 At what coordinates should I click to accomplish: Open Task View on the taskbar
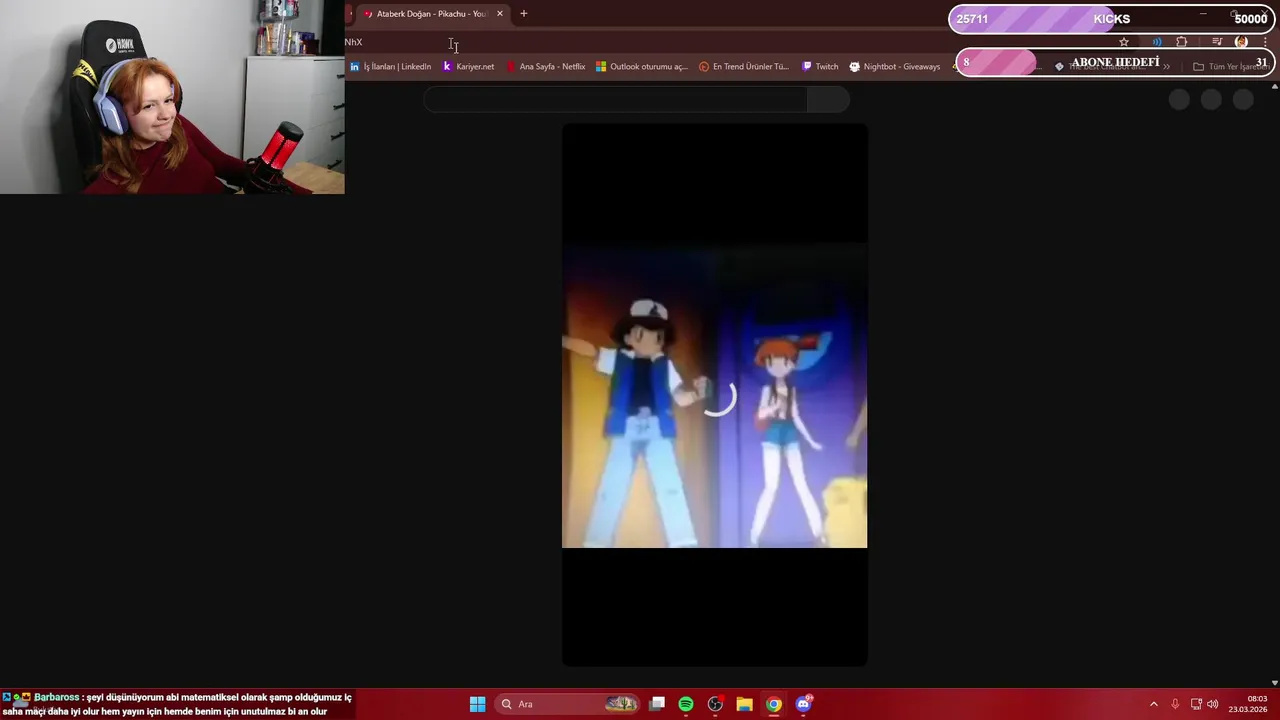click(657, 704)
